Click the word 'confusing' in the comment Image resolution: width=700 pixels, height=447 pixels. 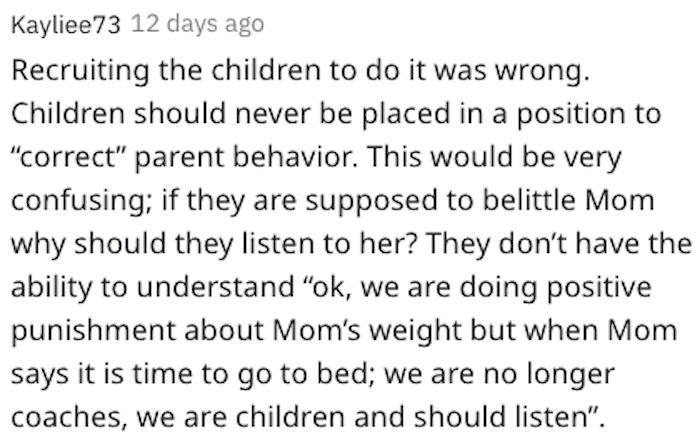tap(79, 202)
